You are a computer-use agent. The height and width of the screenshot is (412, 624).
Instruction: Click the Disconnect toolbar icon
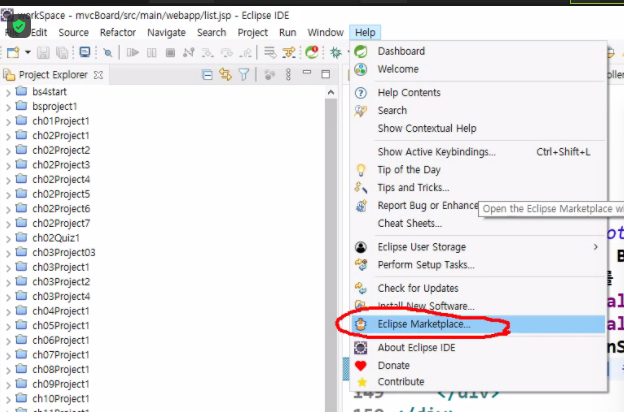(x=189, y=53)
